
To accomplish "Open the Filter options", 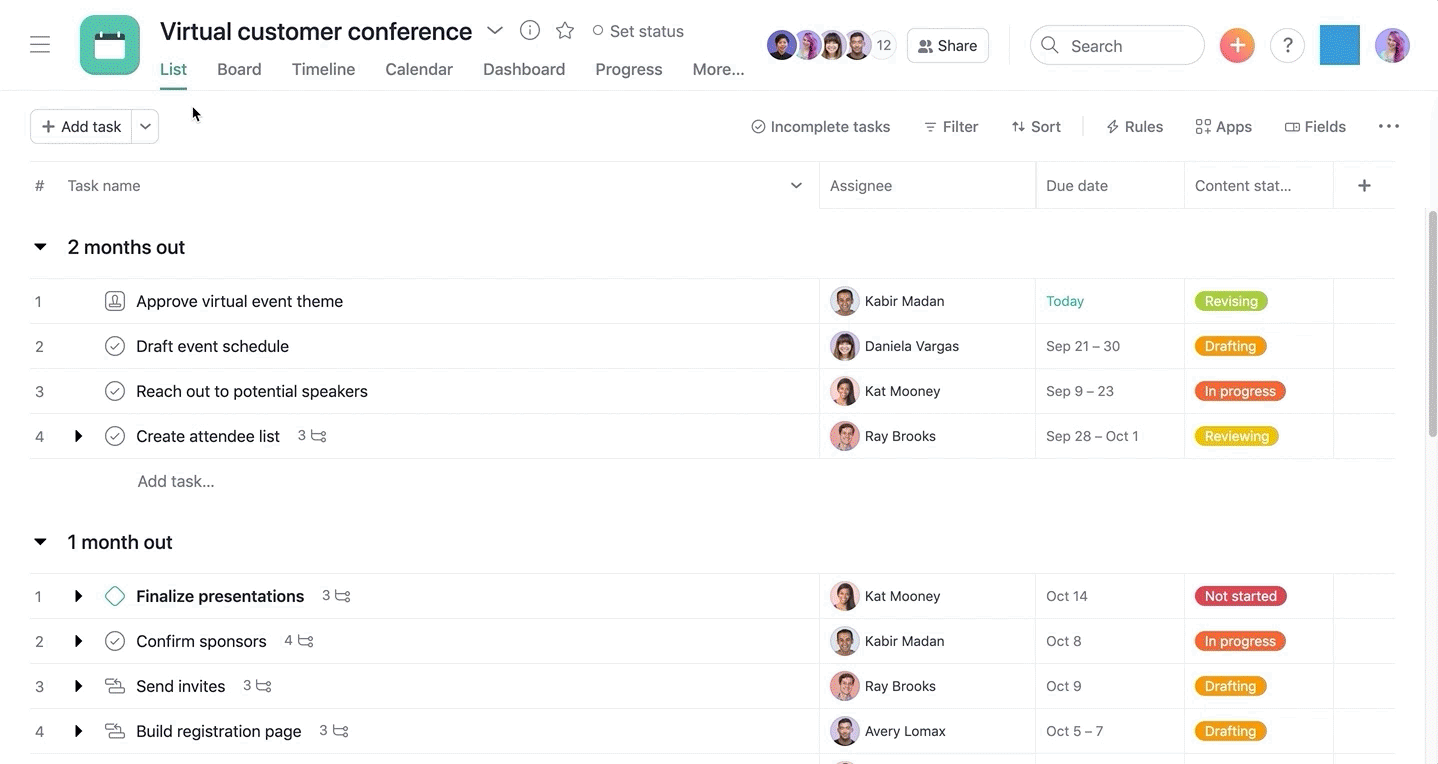I will (950, 127).
